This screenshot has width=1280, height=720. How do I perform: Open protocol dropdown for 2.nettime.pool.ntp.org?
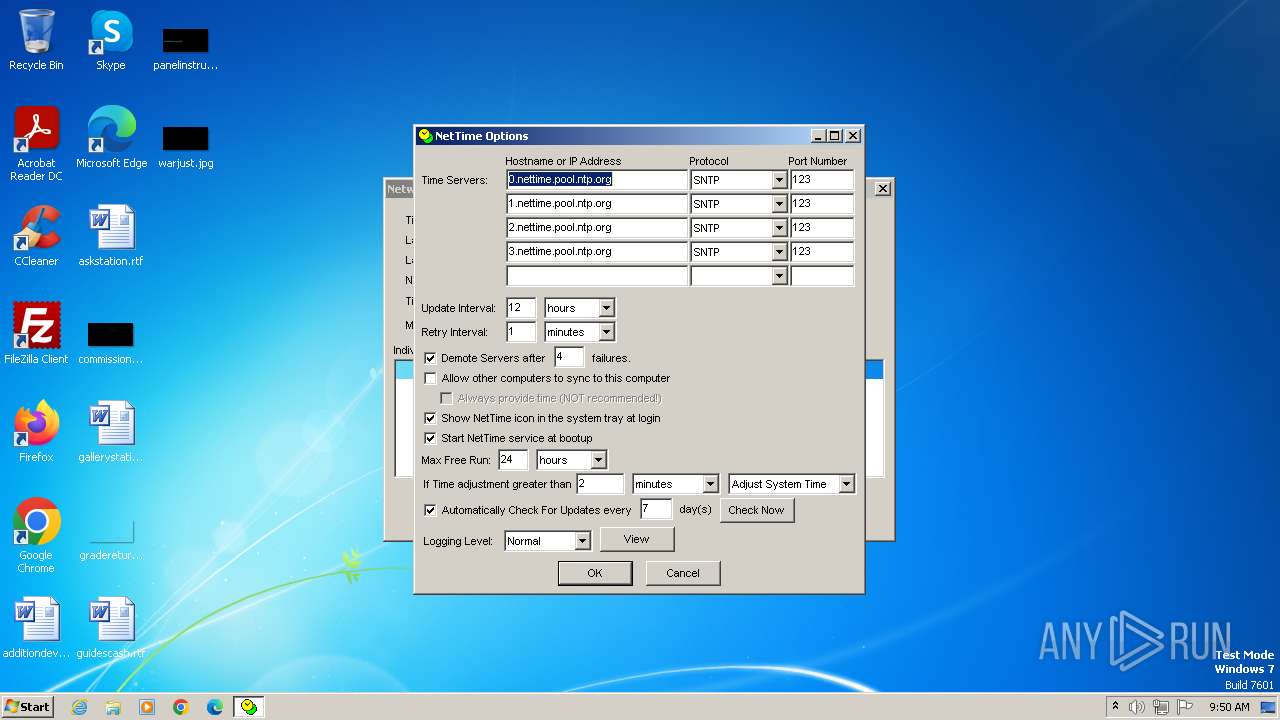click(779, 228)
